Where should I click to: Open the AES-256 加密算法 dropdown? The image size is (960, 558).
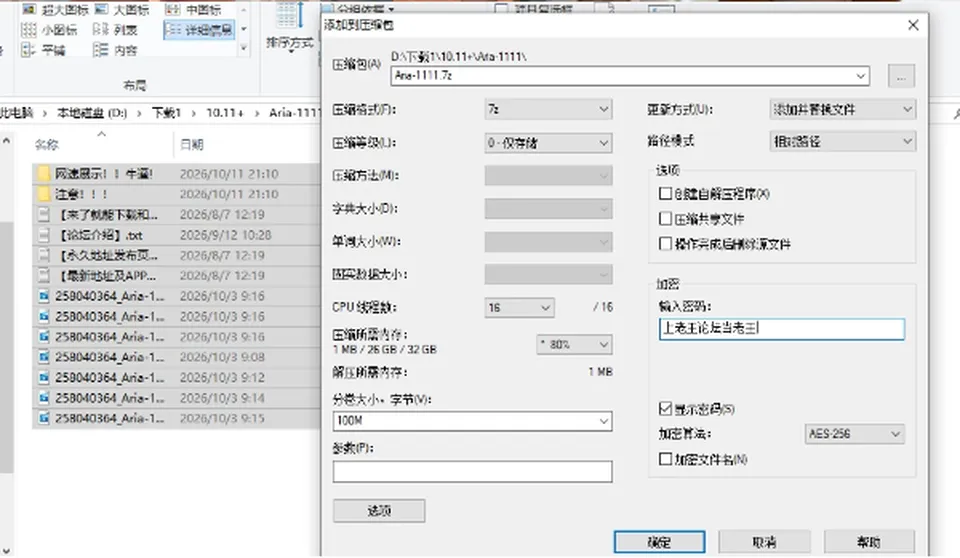coord(854,434)
